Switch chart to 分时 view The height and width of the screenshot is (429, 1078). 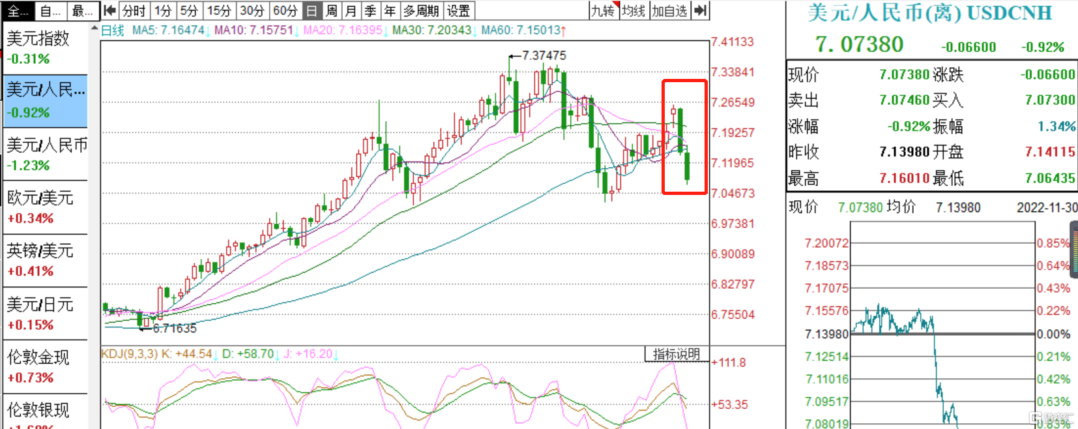(134, 10)
